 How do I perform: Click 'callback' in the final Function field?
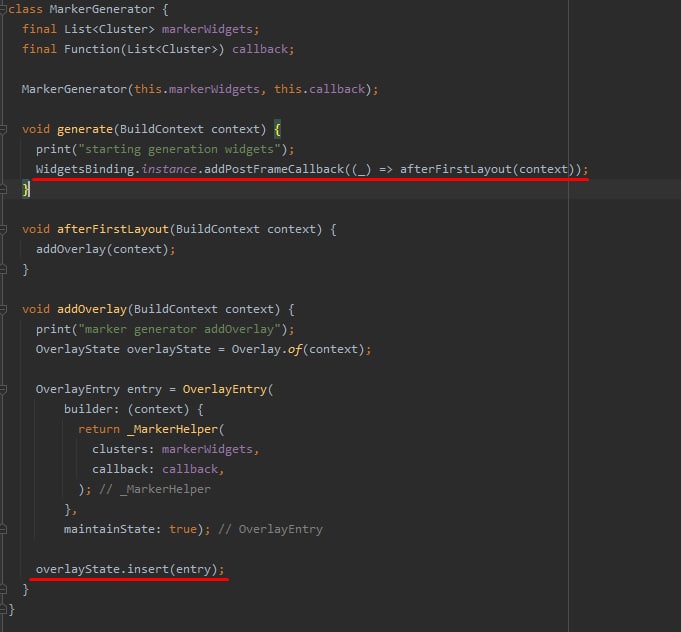[x=260, y=49]
